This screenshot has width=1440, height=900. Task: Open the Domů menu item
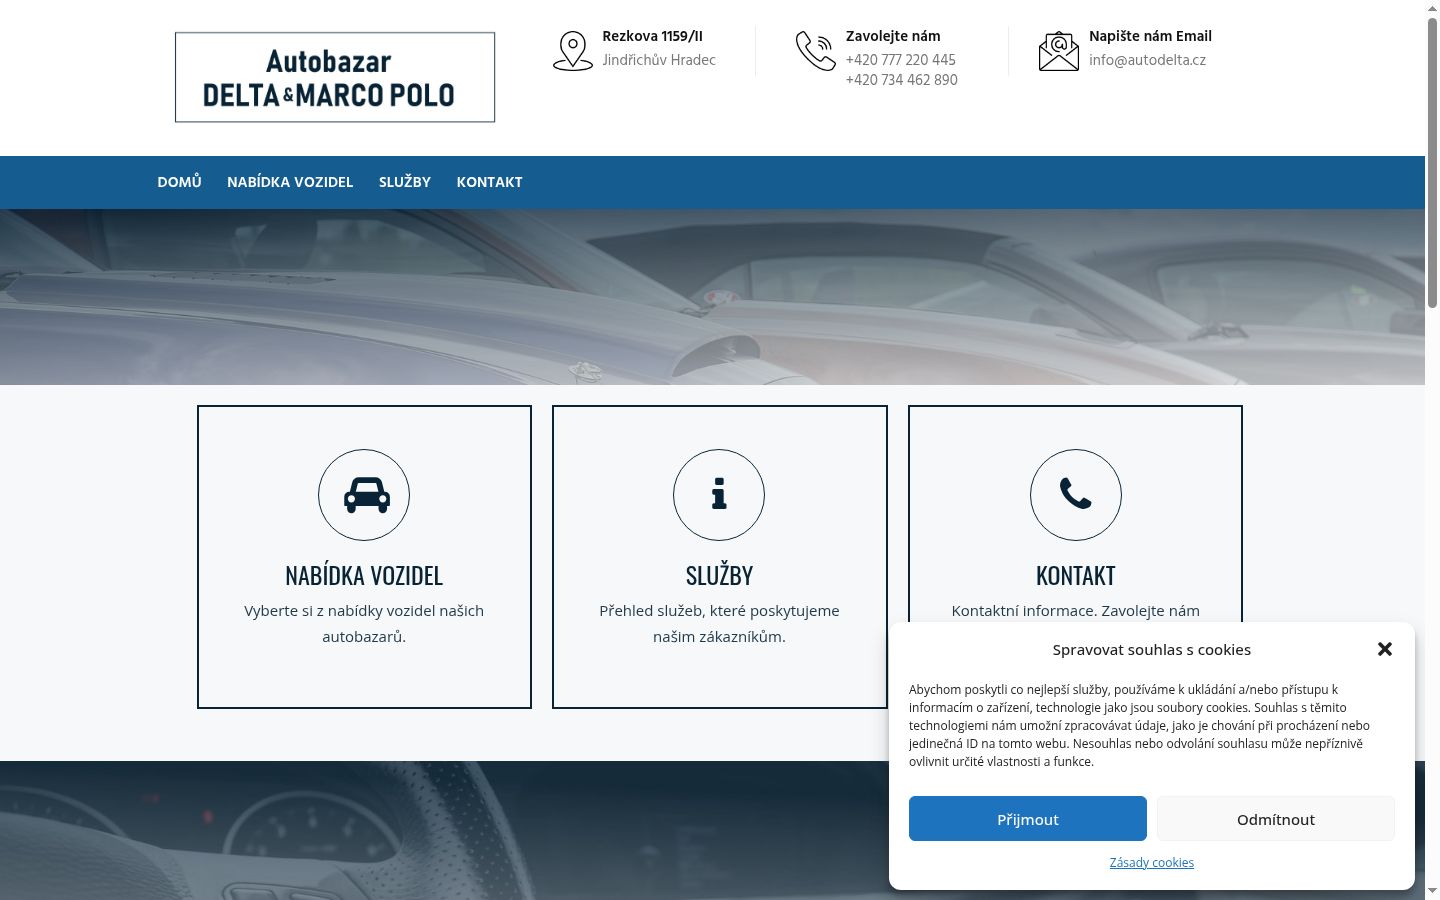point(179,182)
